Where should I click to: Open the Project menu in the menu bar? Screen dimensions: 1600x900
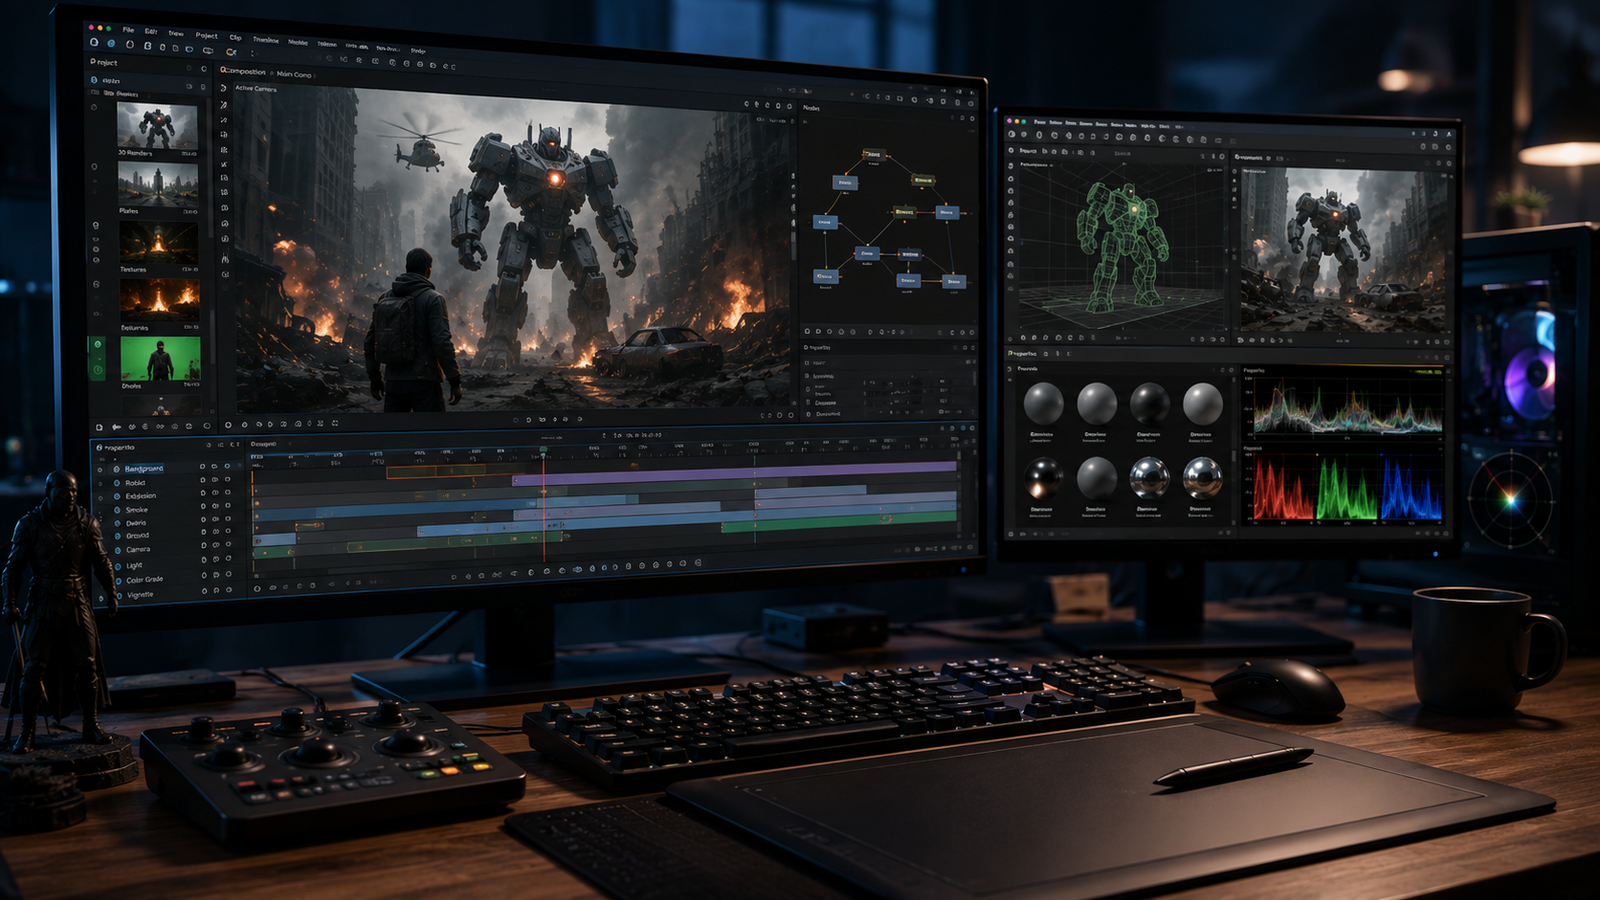207,35
